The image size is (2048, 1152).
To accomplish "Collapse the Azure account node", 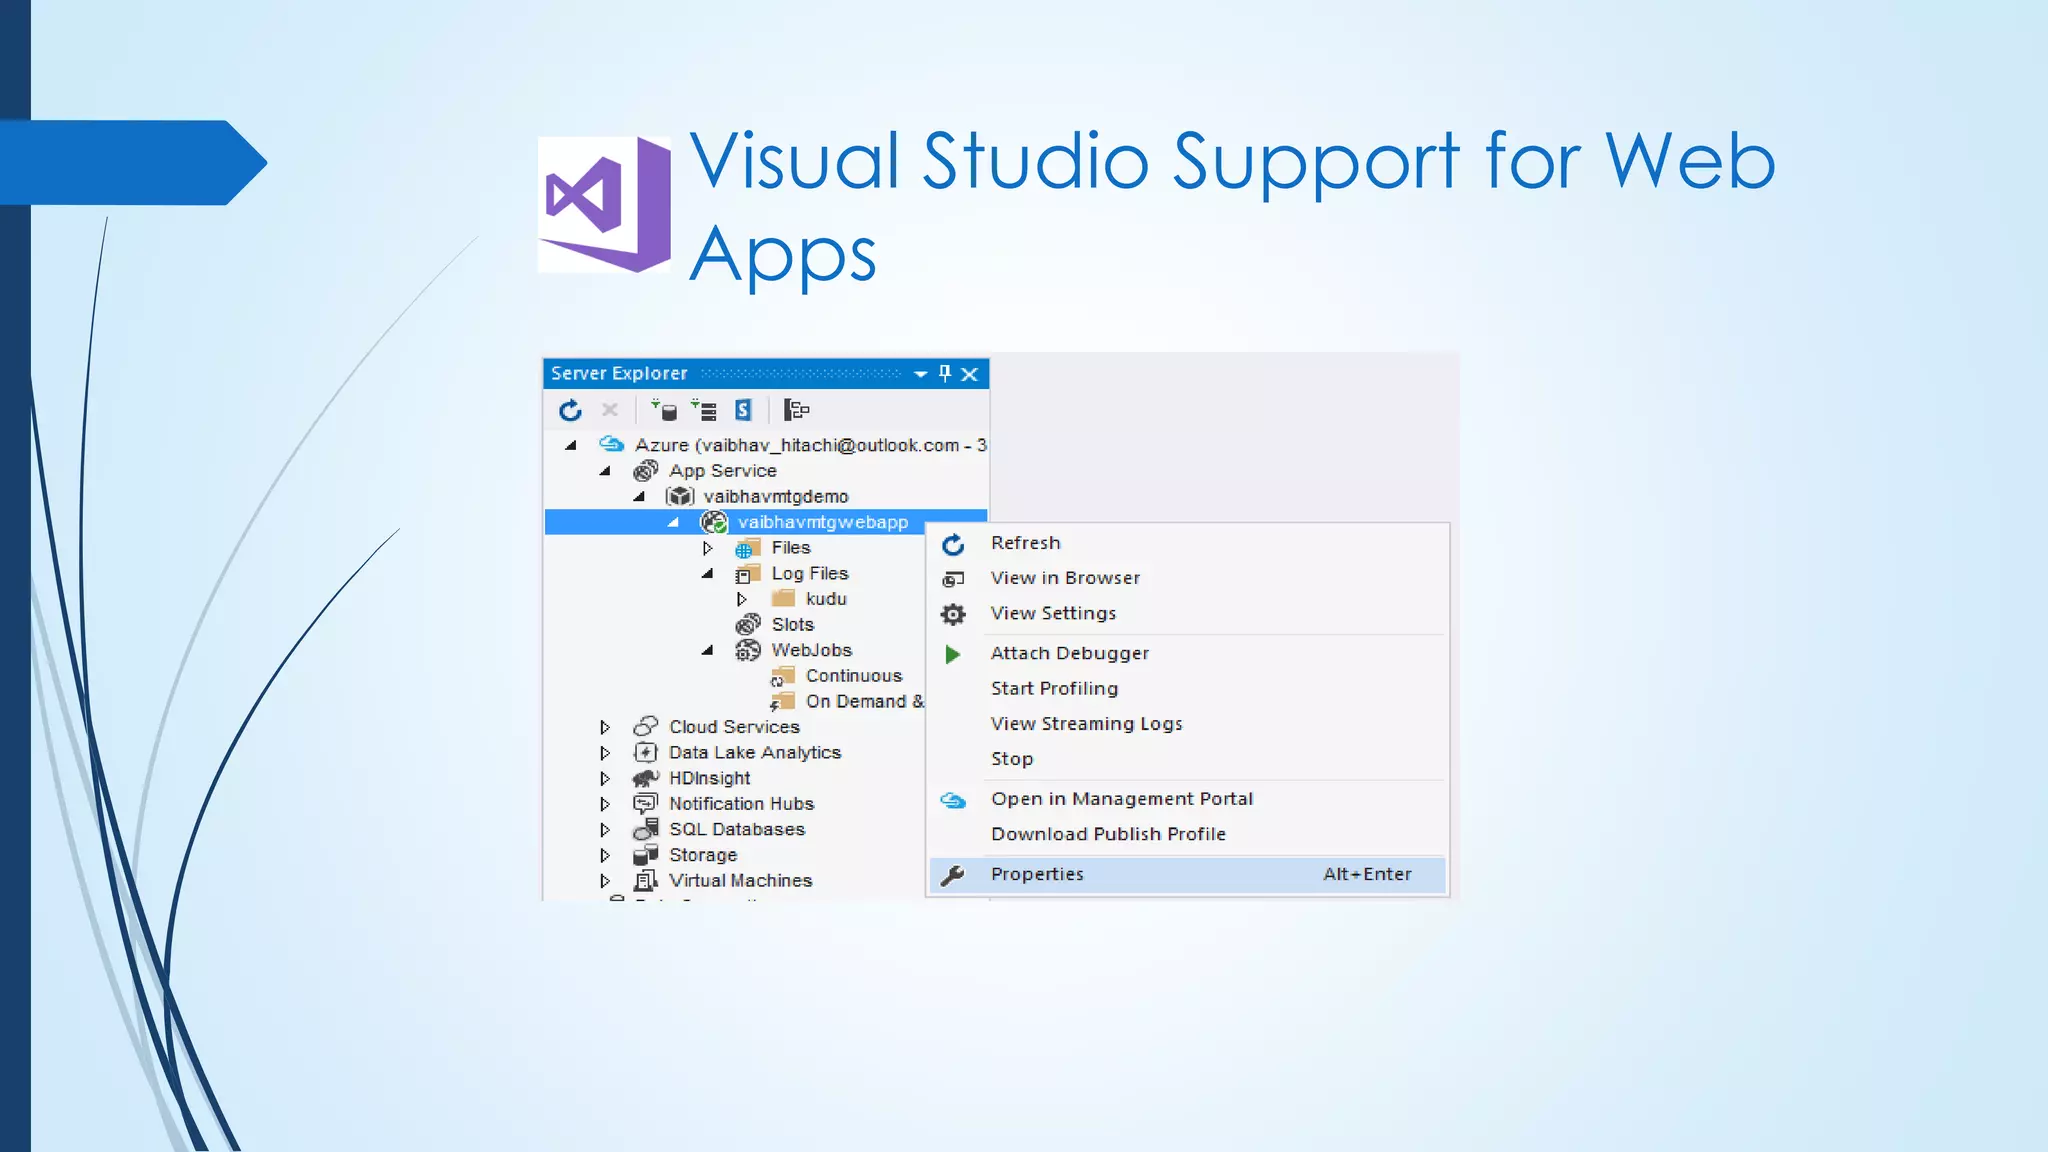I will coord(571,445).
